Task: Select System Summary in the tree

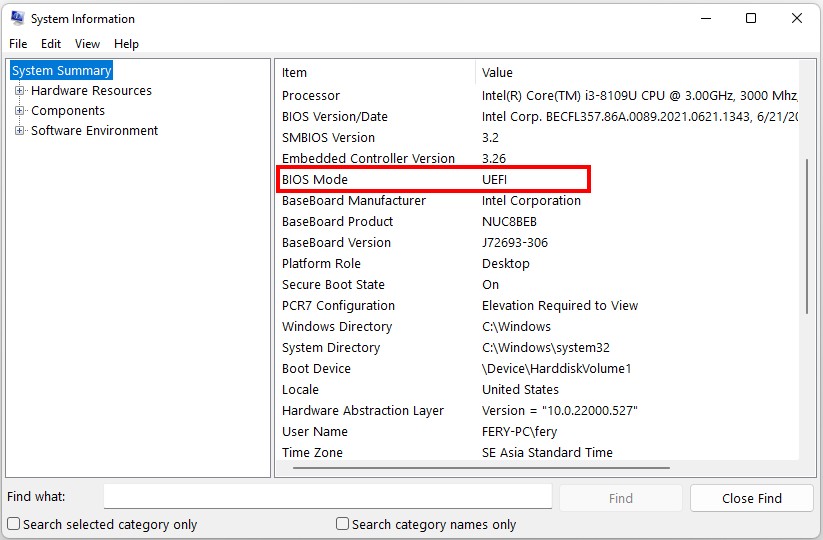Action: tap(61, 70)
